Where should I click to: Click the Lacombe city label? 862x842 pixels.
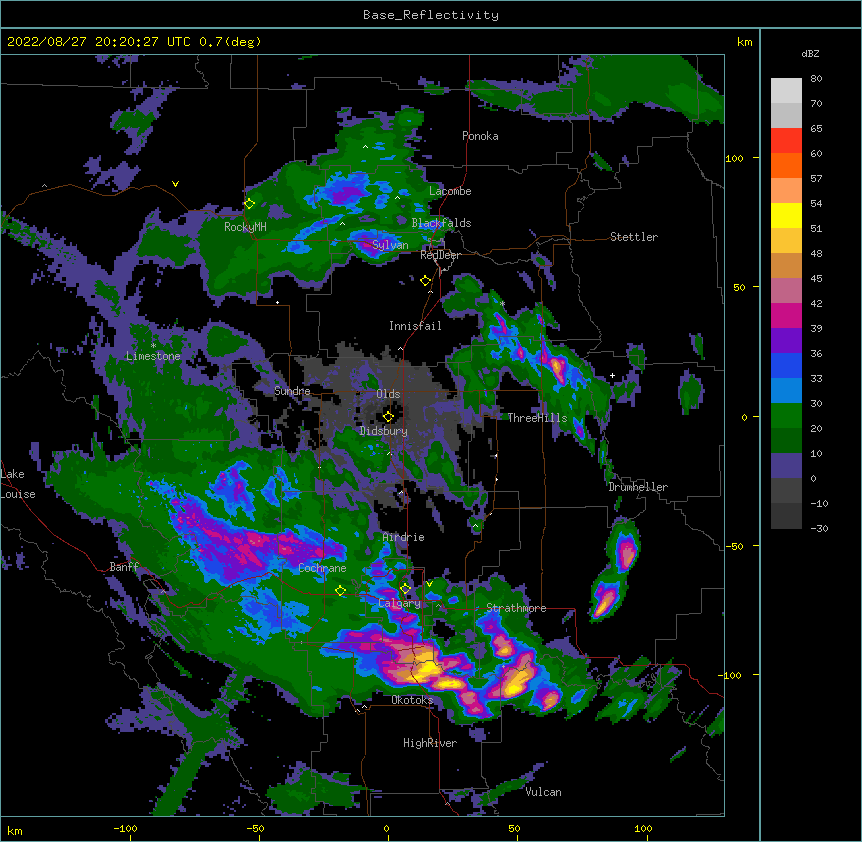[450, 191]
